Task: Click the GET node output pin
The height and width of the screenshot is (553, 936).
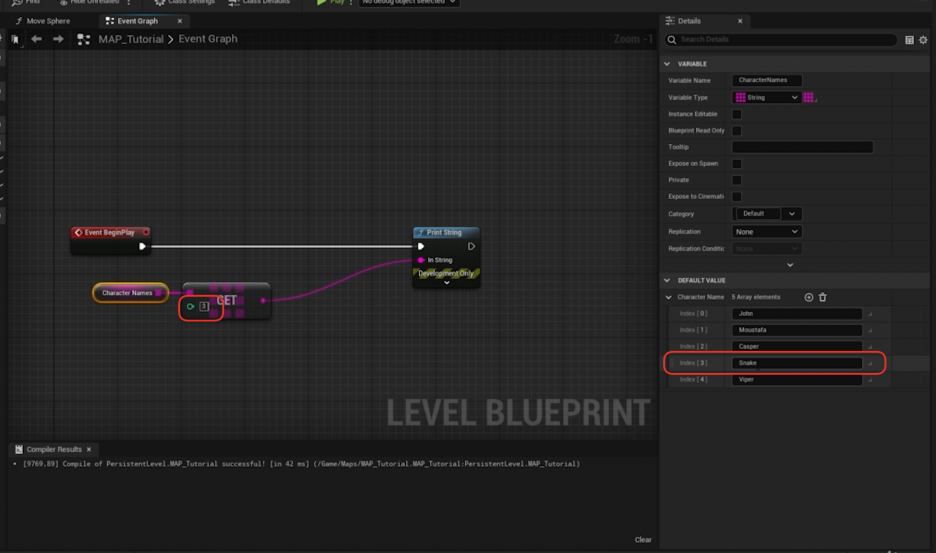Action: coord(263,300)
